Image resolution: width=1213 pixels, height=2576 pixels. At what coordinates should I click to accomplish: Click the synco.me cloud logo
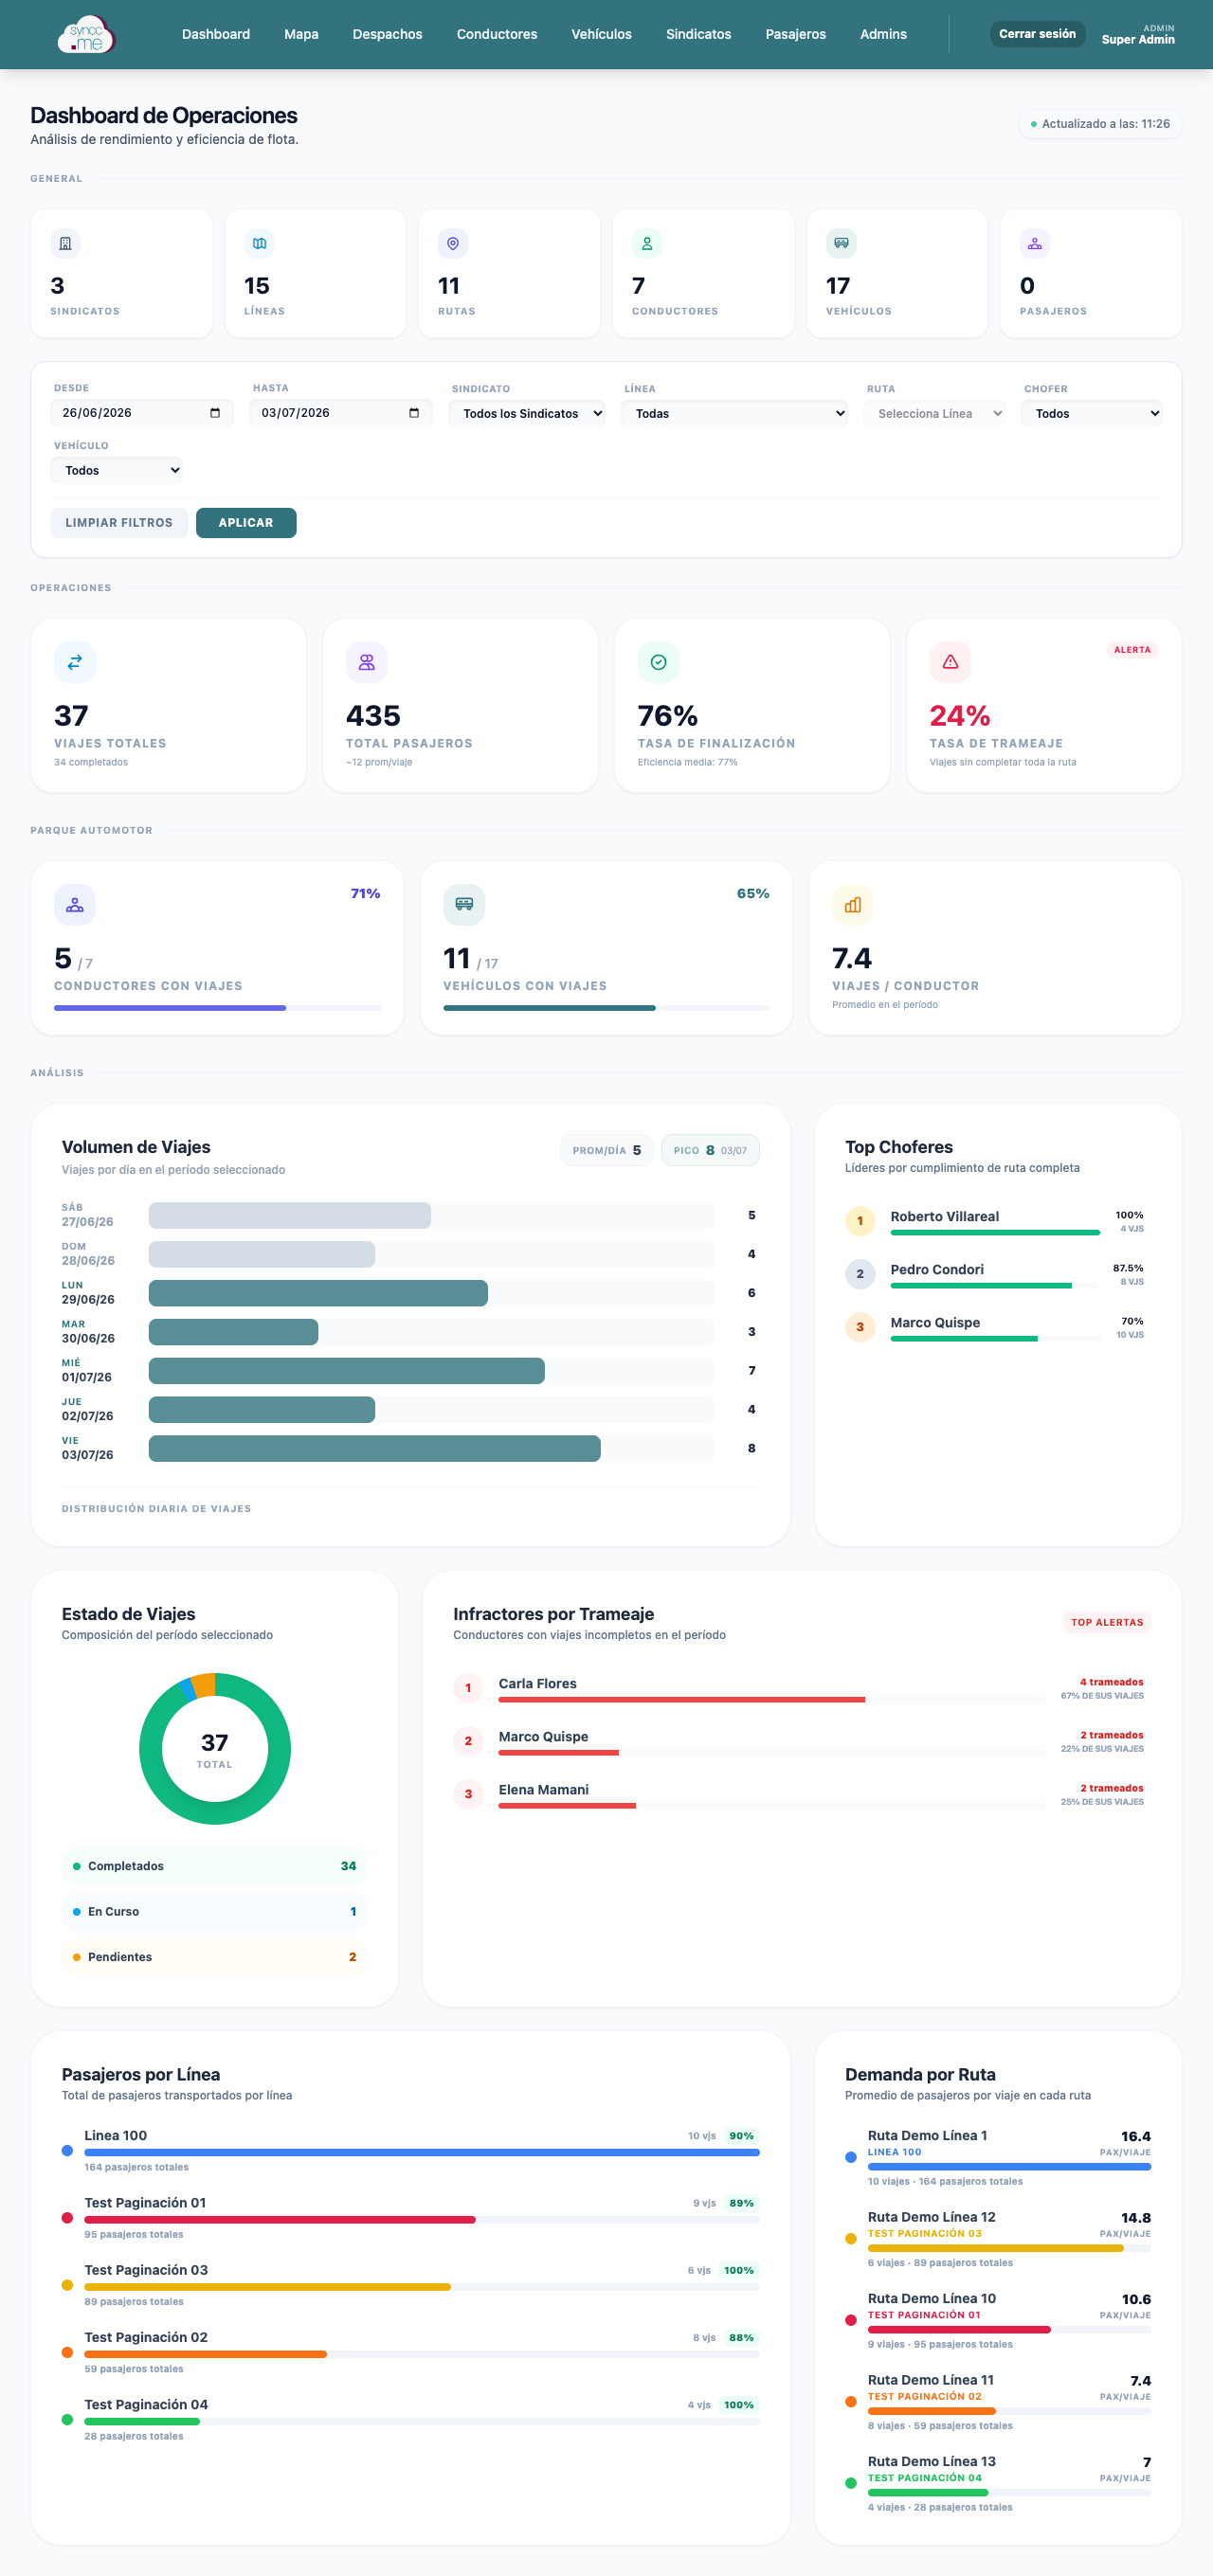pos(86,35)
